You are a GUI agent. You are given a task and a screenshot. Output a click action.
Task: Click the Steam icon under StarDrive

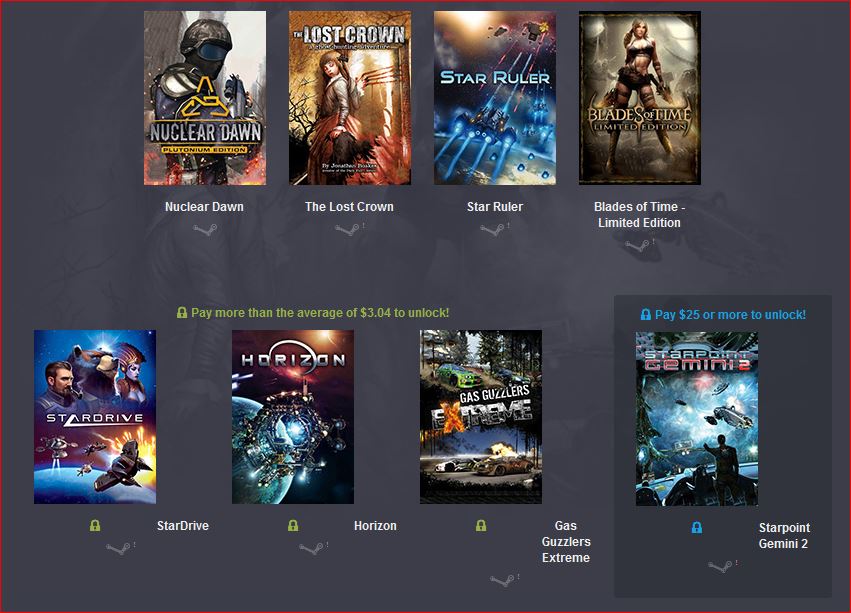118,549
